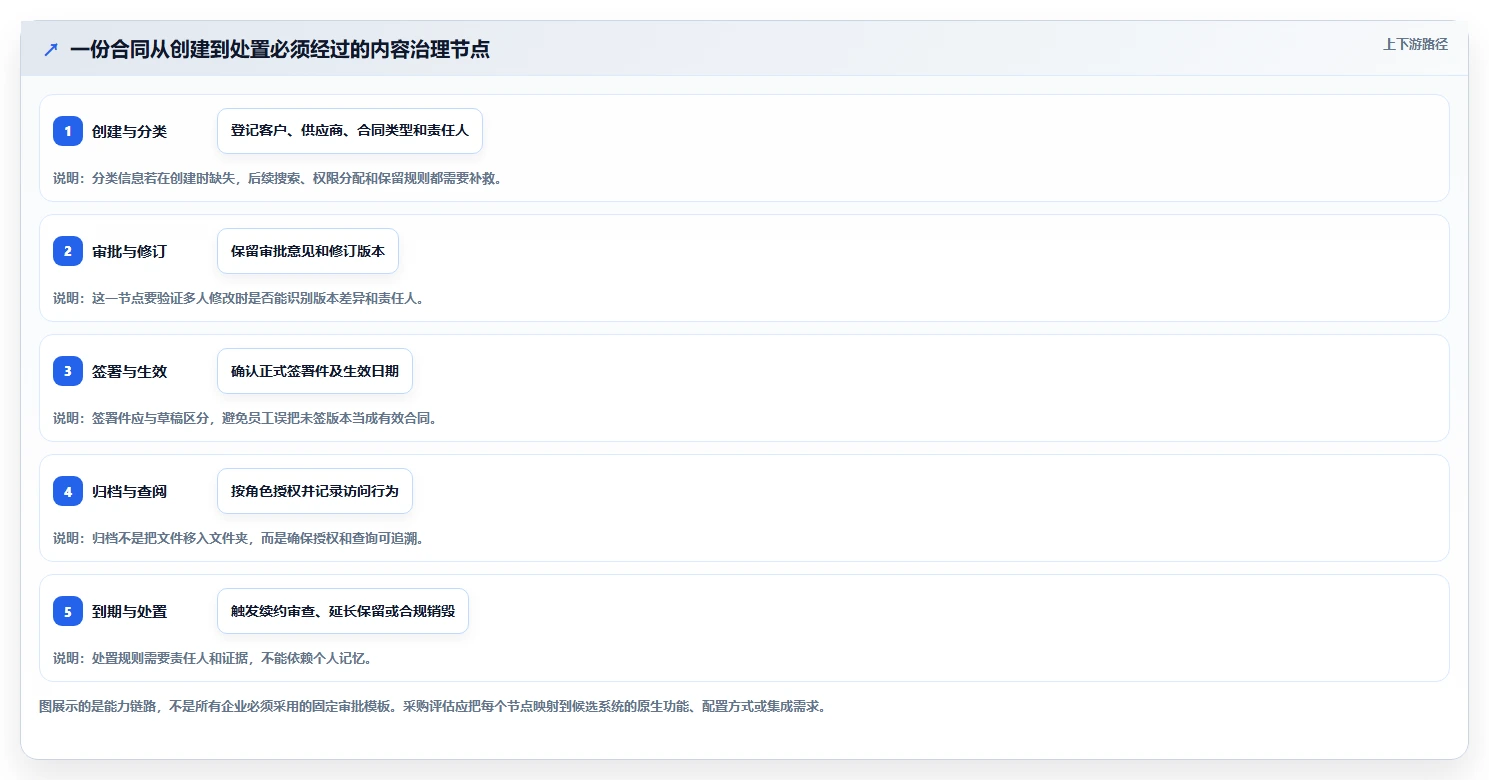Click the note starting 说明：处置规则需要责任人和证据
1489x780 pixels.
click(212, 658)
